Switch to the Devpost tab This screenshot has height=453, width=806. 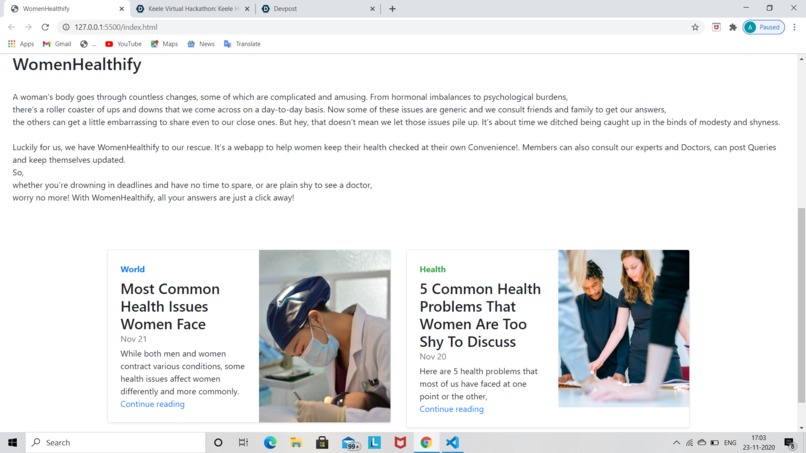pos(319,9)
